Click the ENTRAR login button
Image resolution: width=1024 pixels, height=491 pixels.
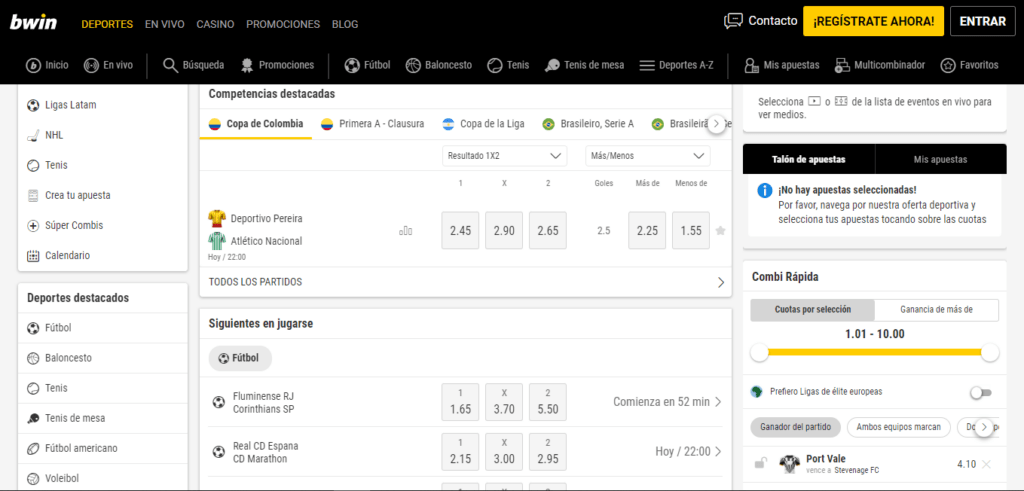983,22
